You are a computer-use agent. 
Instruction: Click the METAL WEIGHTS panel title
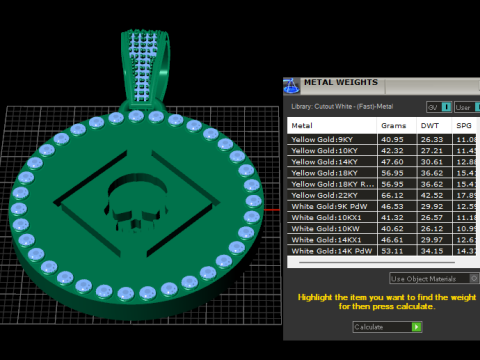tap(341, 82)
